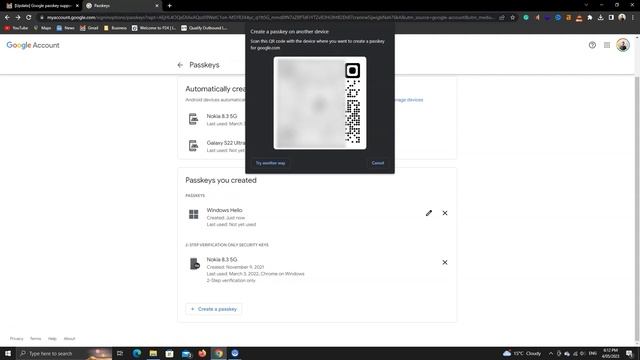Screen dimensions: 640x360
Task: Switch to the Google passkey support tab
Action: pos(41,6)
